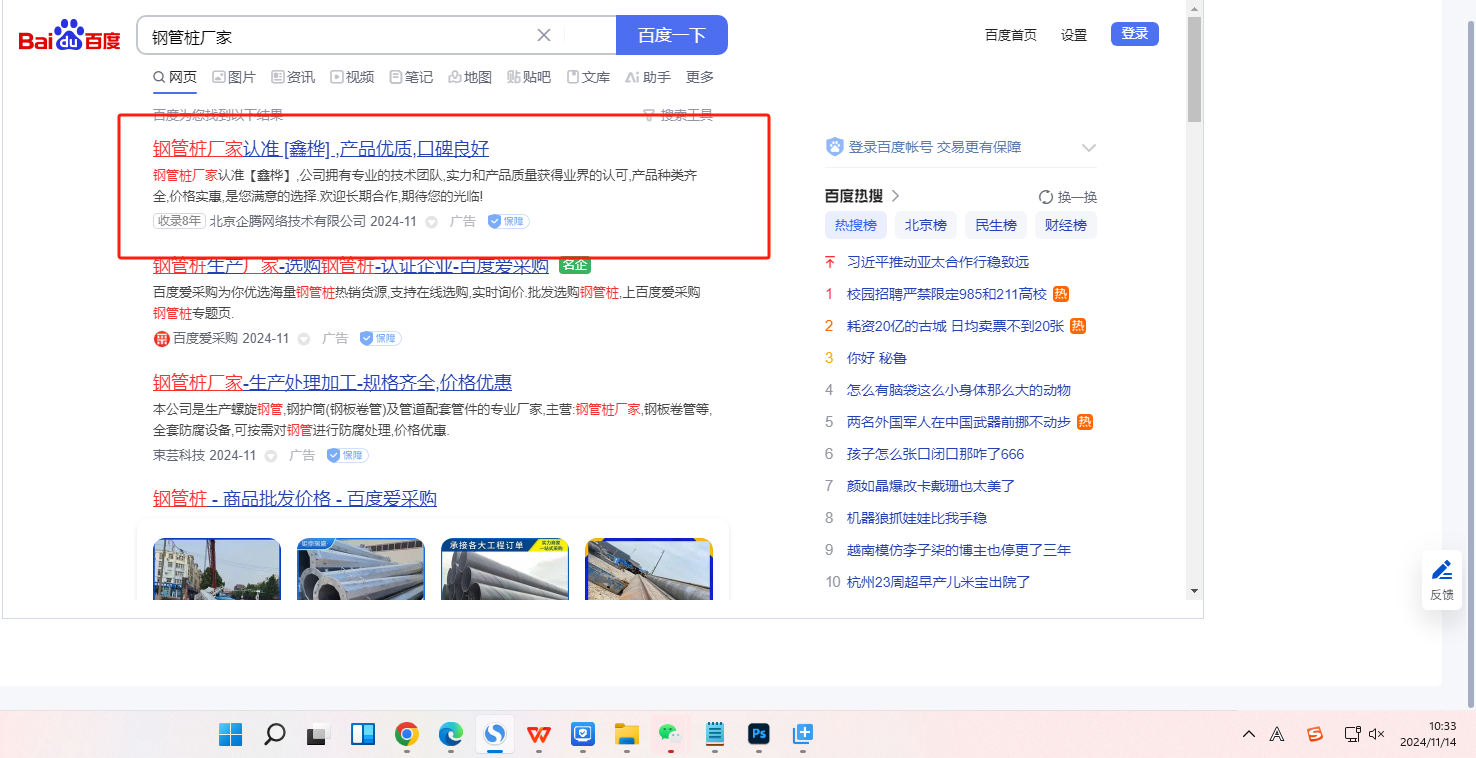Clear the search box with the X icon
The width and height of the screenshot is (1476, 758).
click(x=544, y=35)
